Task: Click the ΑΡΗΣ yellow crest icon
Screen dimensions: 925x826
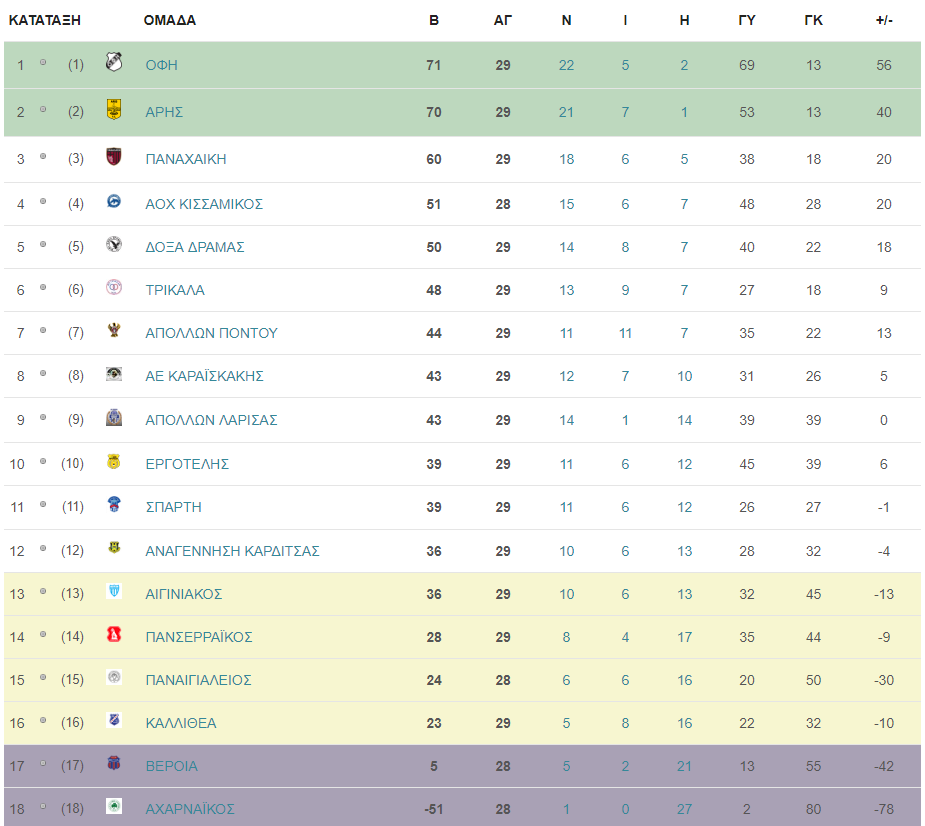Action: tap(114, 109)
